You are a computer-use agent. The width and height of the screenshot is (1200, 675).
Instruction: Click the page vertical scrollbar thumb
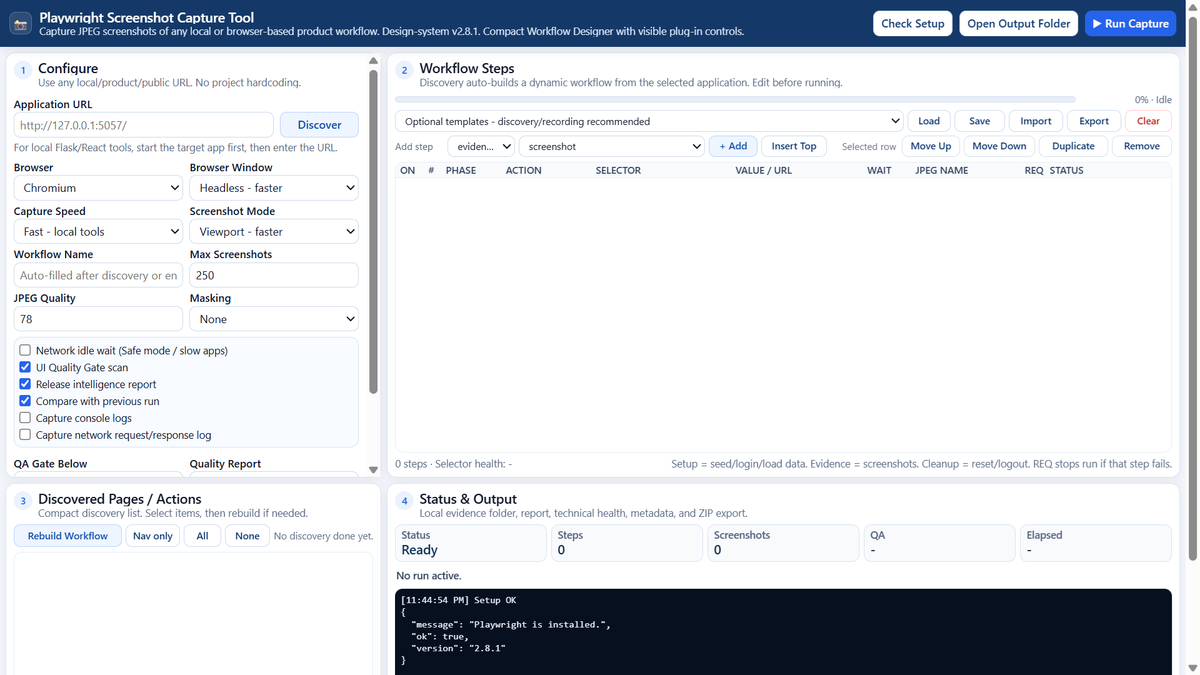[x=1191, y=286]
